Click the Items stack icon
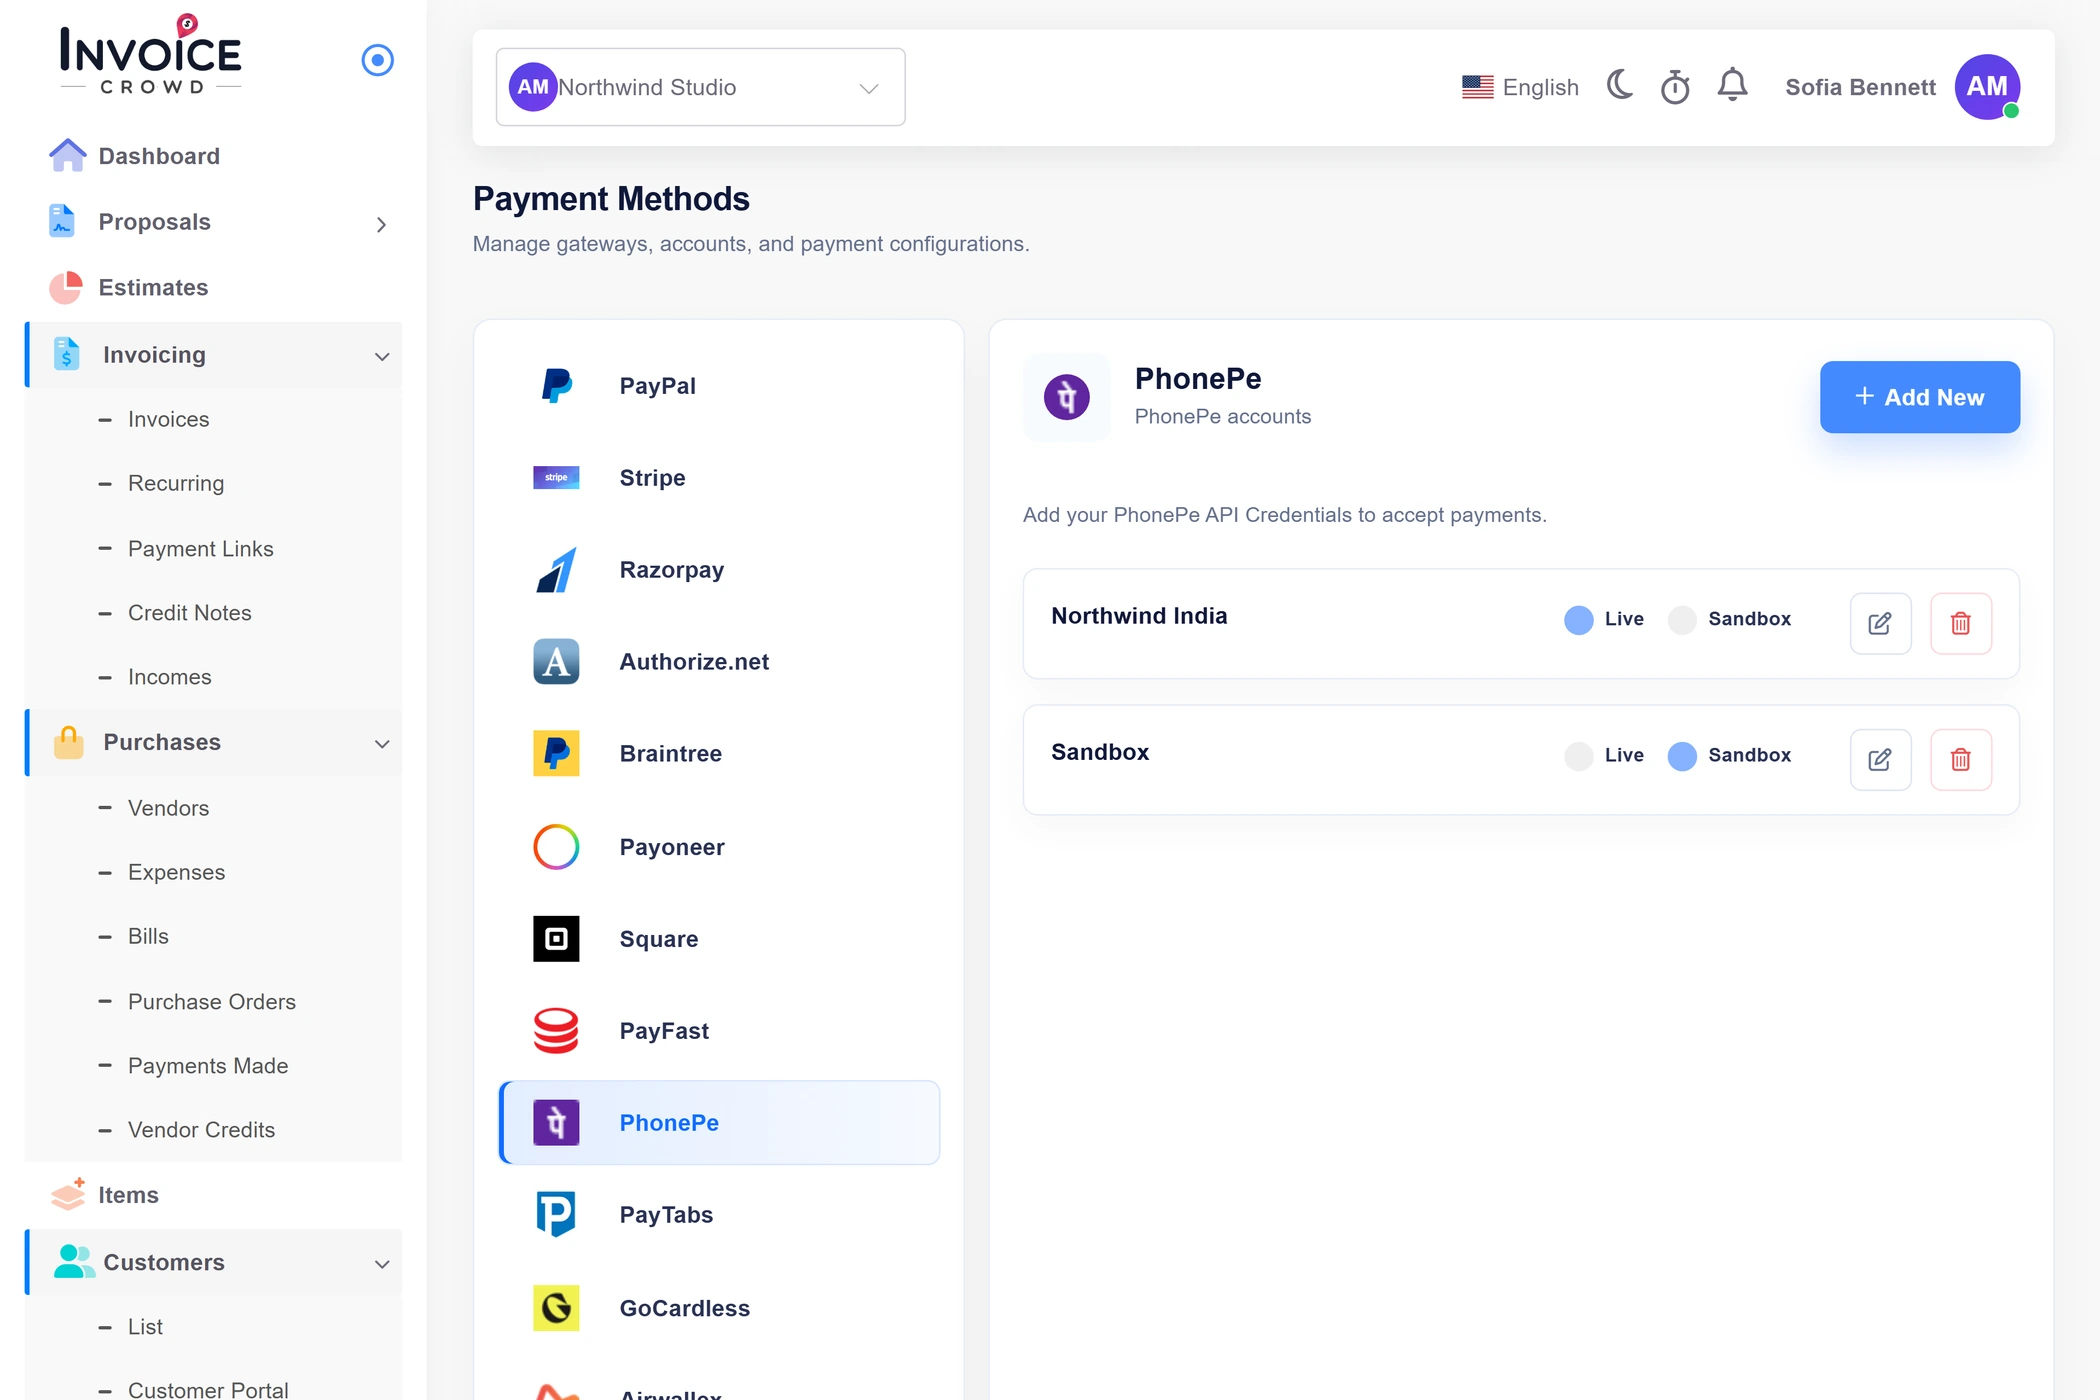The image size is (2100, 1400). coord(68,1194)
